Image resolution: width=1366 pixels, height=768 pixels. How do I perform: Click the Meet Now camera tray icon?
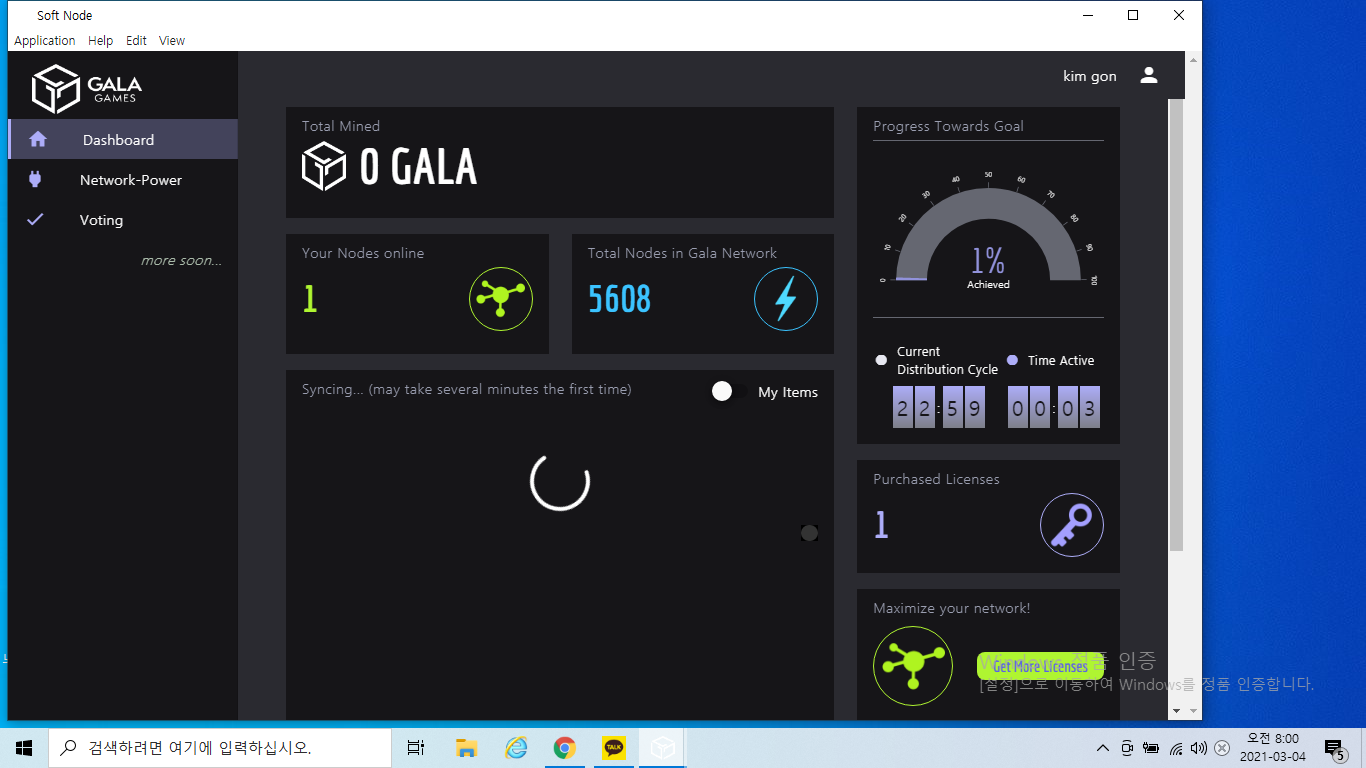click(x=1127, y=748)
